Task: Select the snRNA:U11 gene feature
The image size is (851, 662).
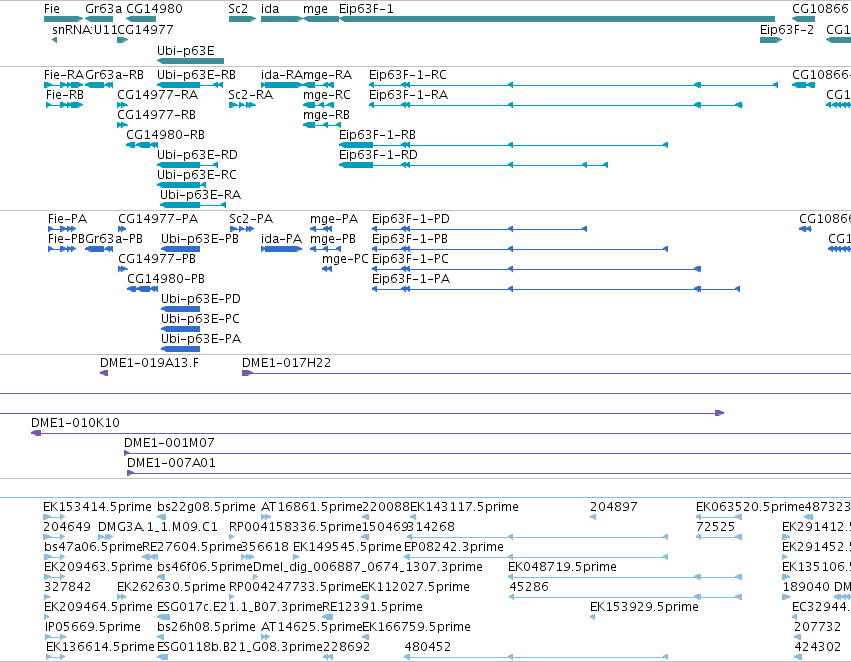Action: [x=54, y=40]
